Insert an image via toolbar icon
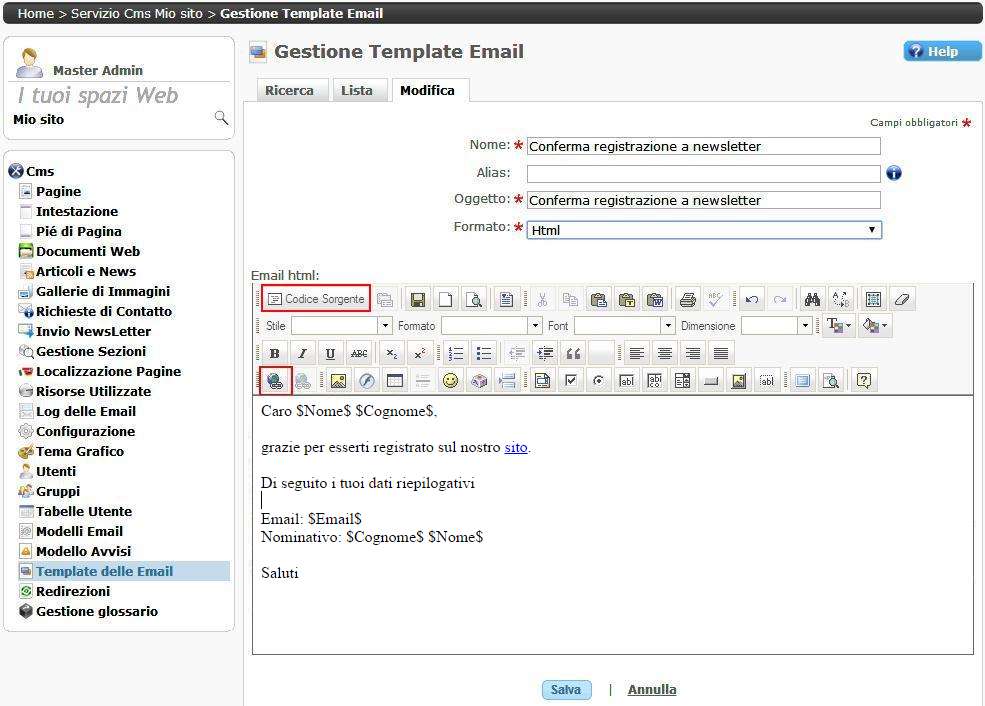 (x=338, y=381)
